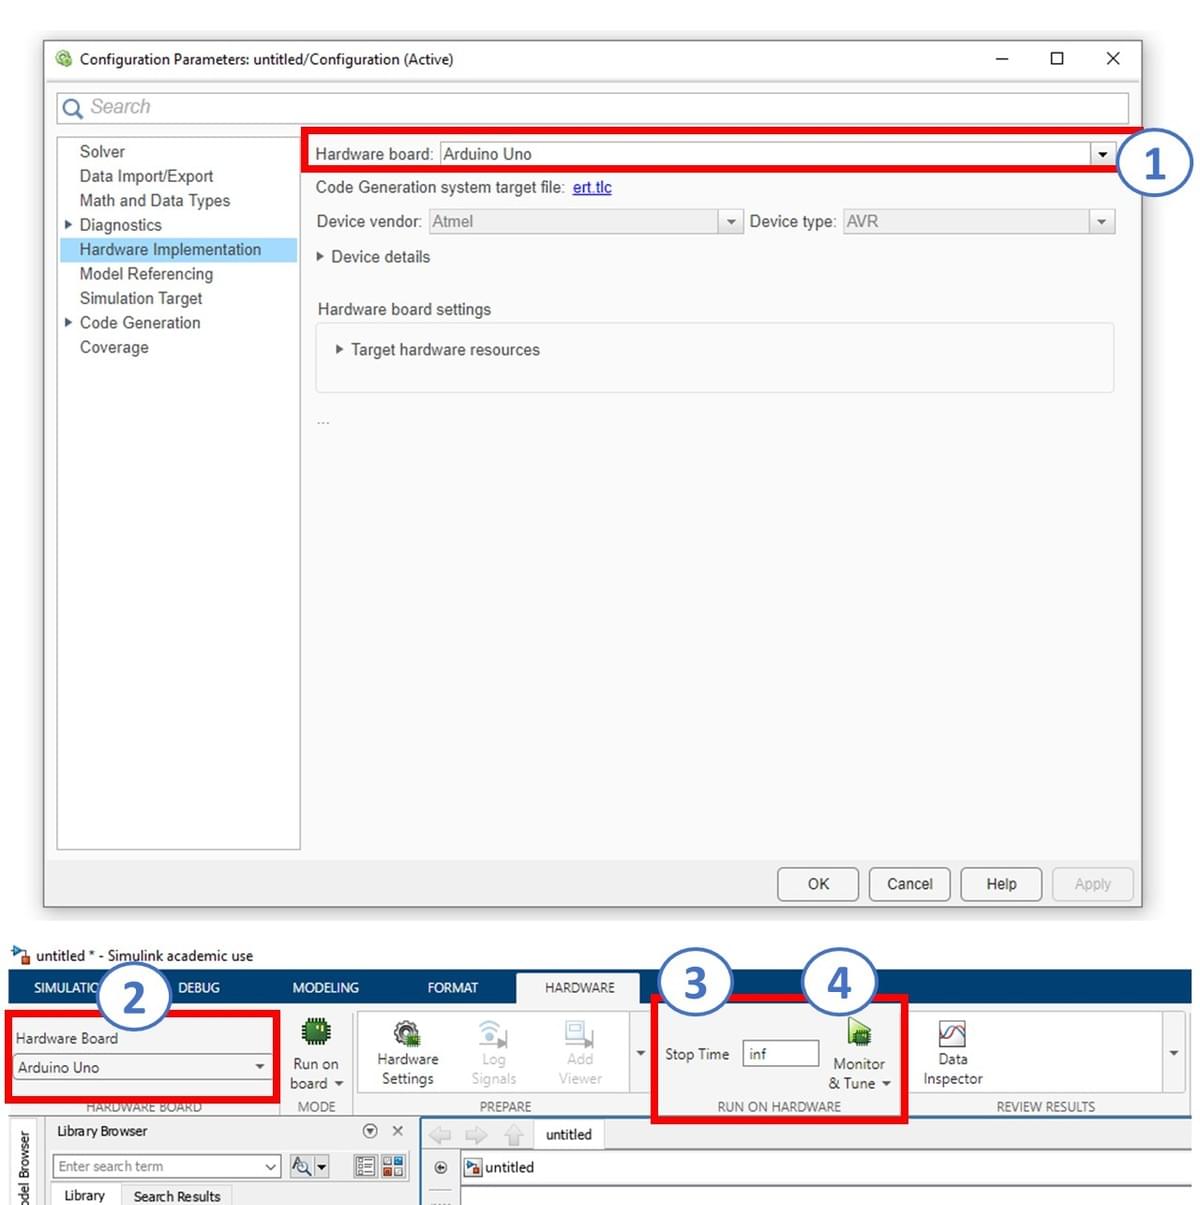The width and height of the screenshot is (1200, 1205).
Task: Select Math and Data Types category
Action: point(155,201)
